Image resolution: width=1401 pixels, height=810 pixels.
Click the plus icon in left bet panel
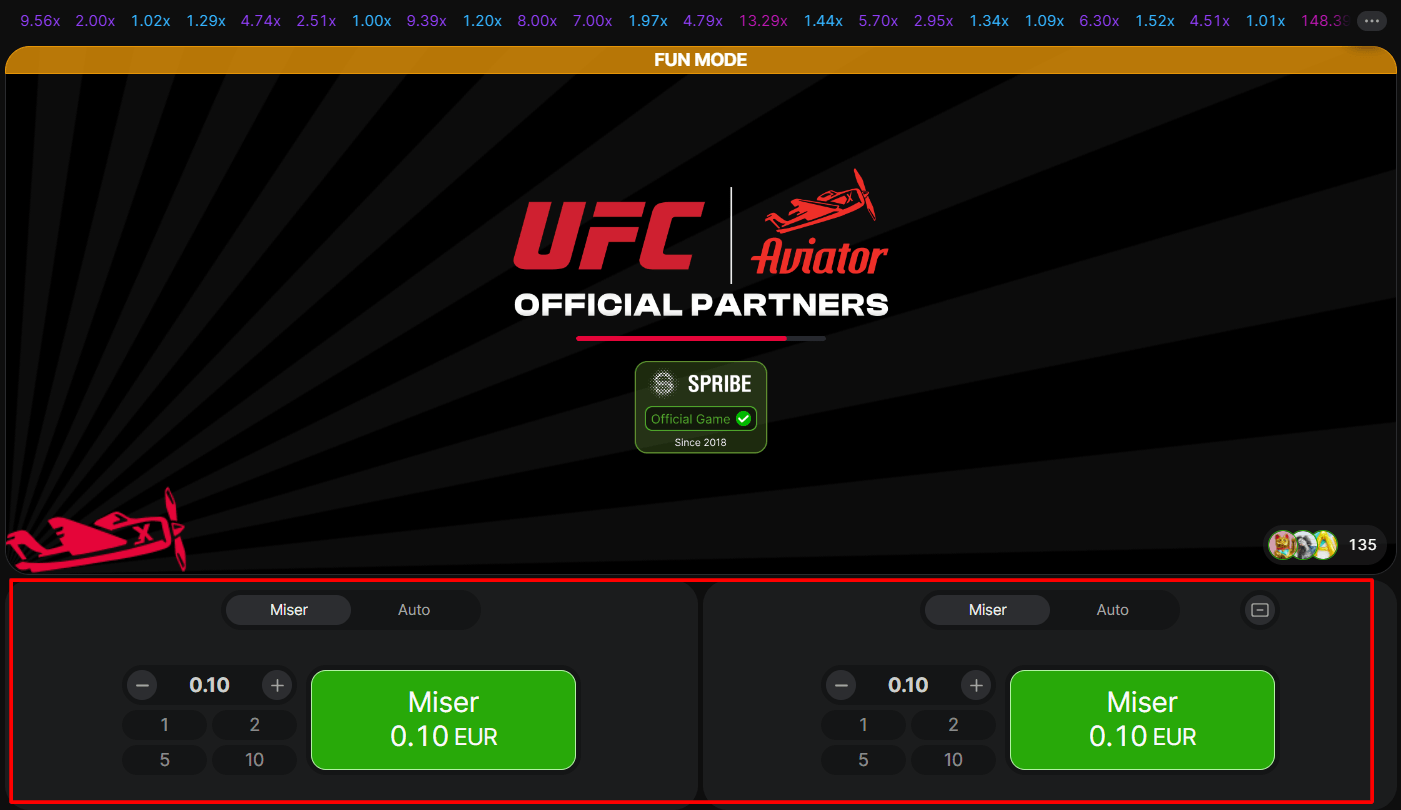click(277, 685)
